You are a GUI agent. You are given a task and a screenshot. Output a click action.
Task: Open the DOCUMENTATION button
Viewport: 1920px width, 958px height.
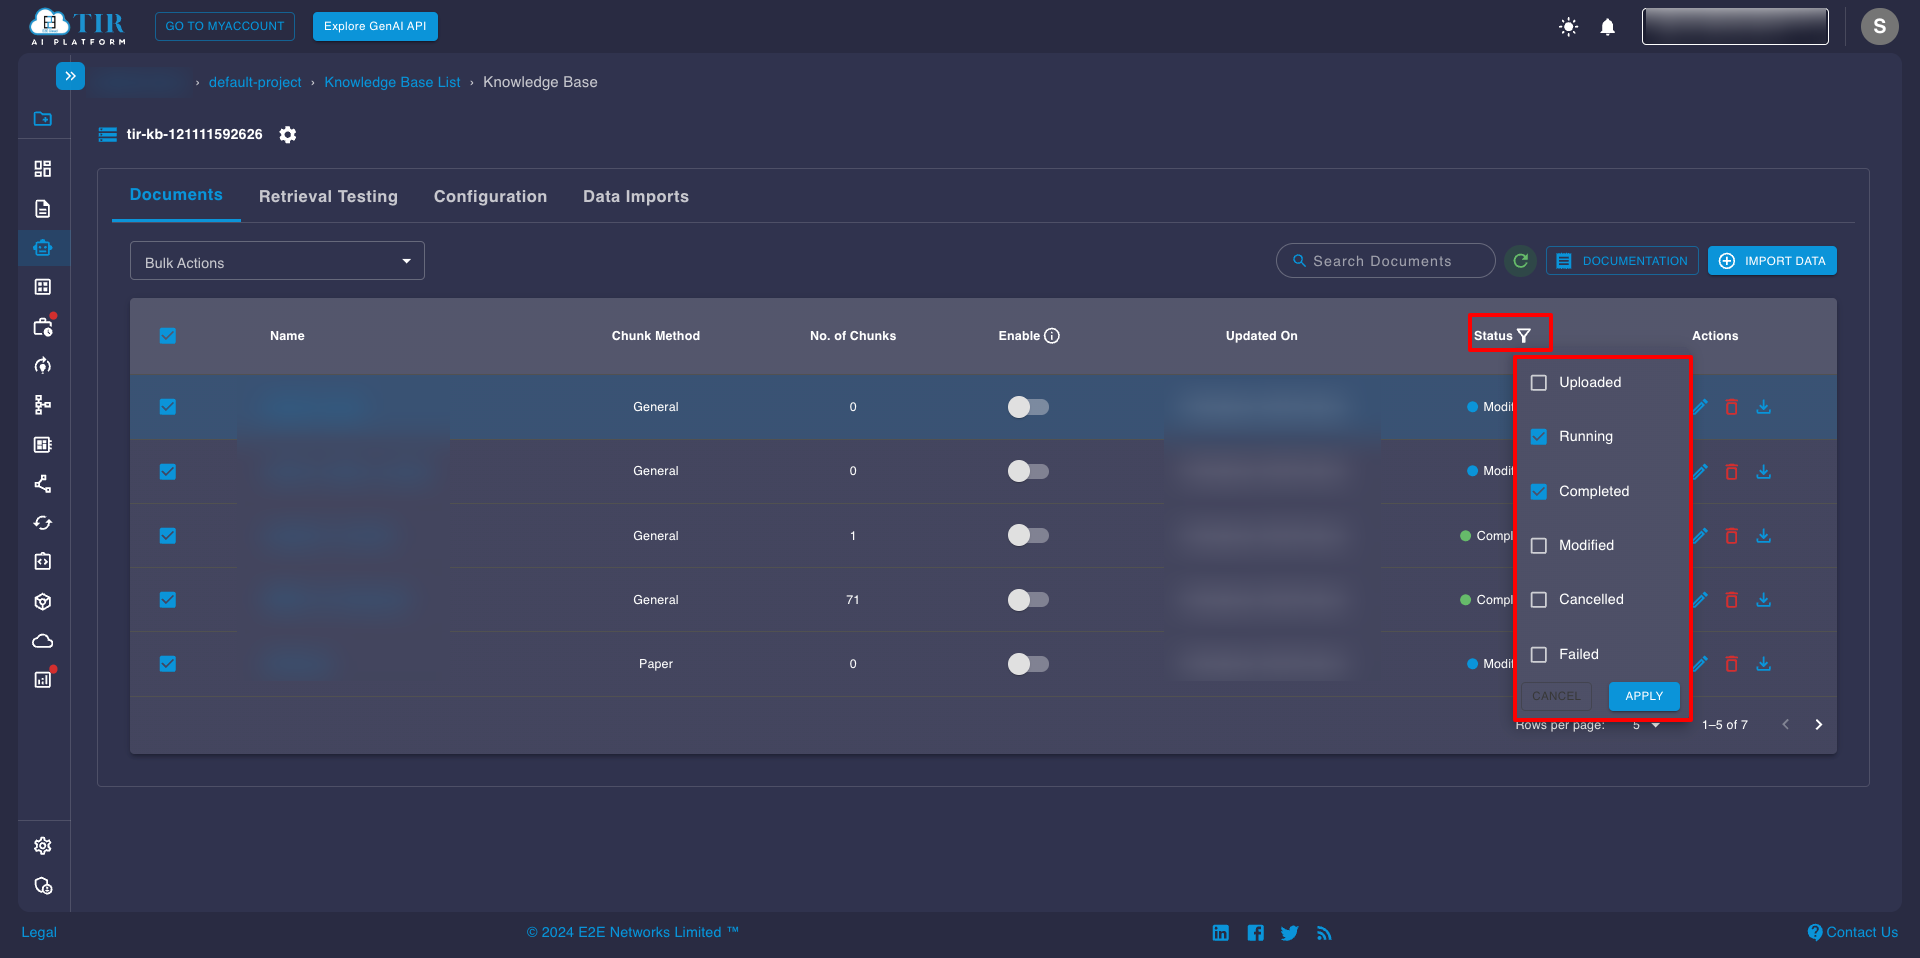(1622, 261)
